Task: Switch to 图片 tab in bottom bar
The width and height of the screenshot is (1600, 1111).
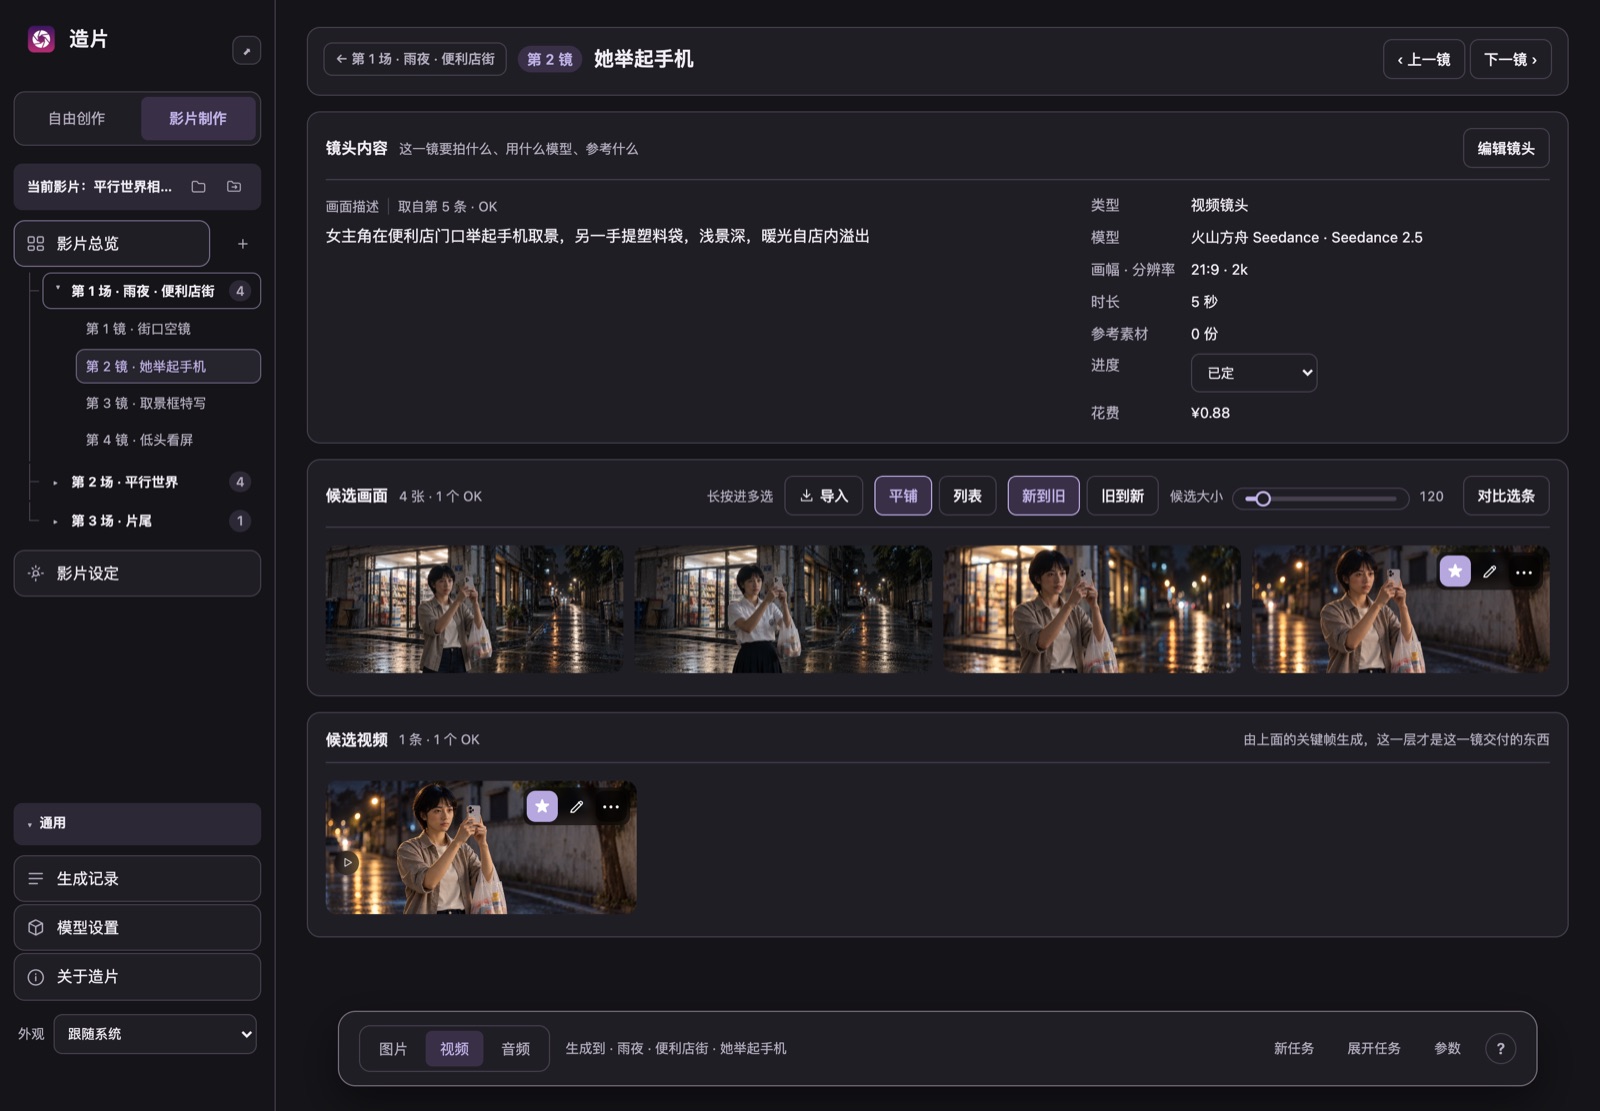Action: tap(393, 1049)
